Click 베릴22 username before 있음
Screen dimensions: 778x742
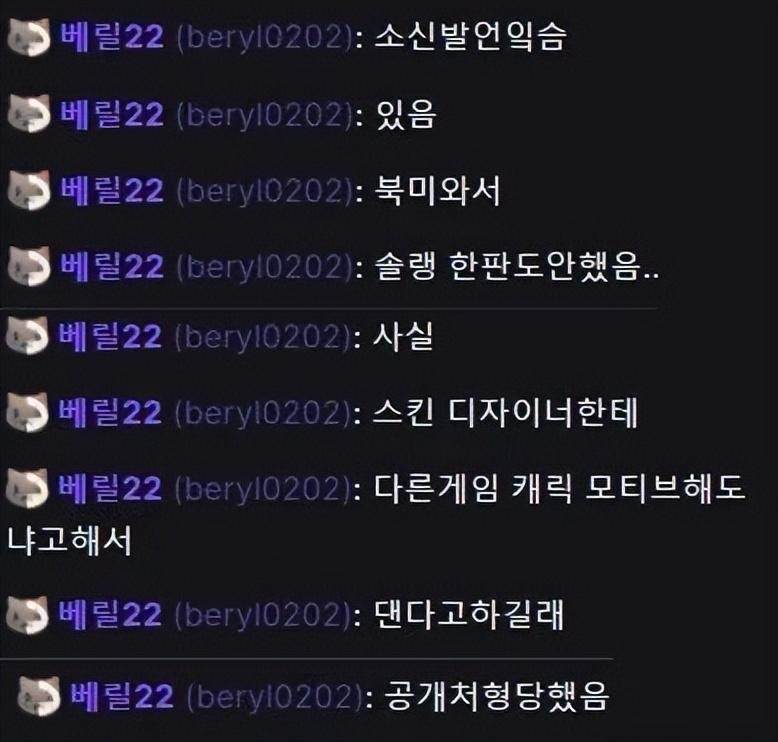[x=112, y=114]
